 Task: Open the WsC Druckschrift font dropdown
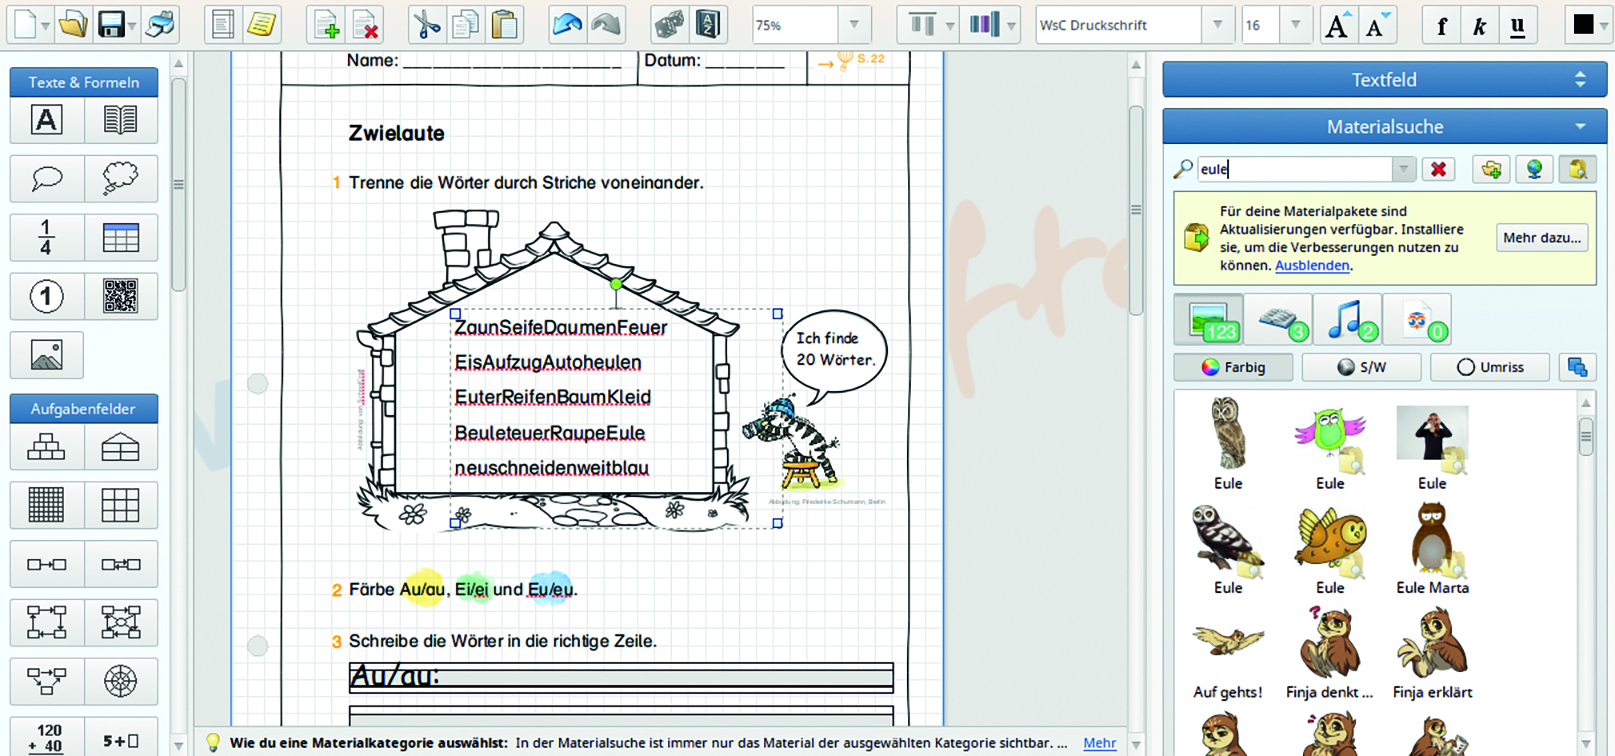point(1217,25)
